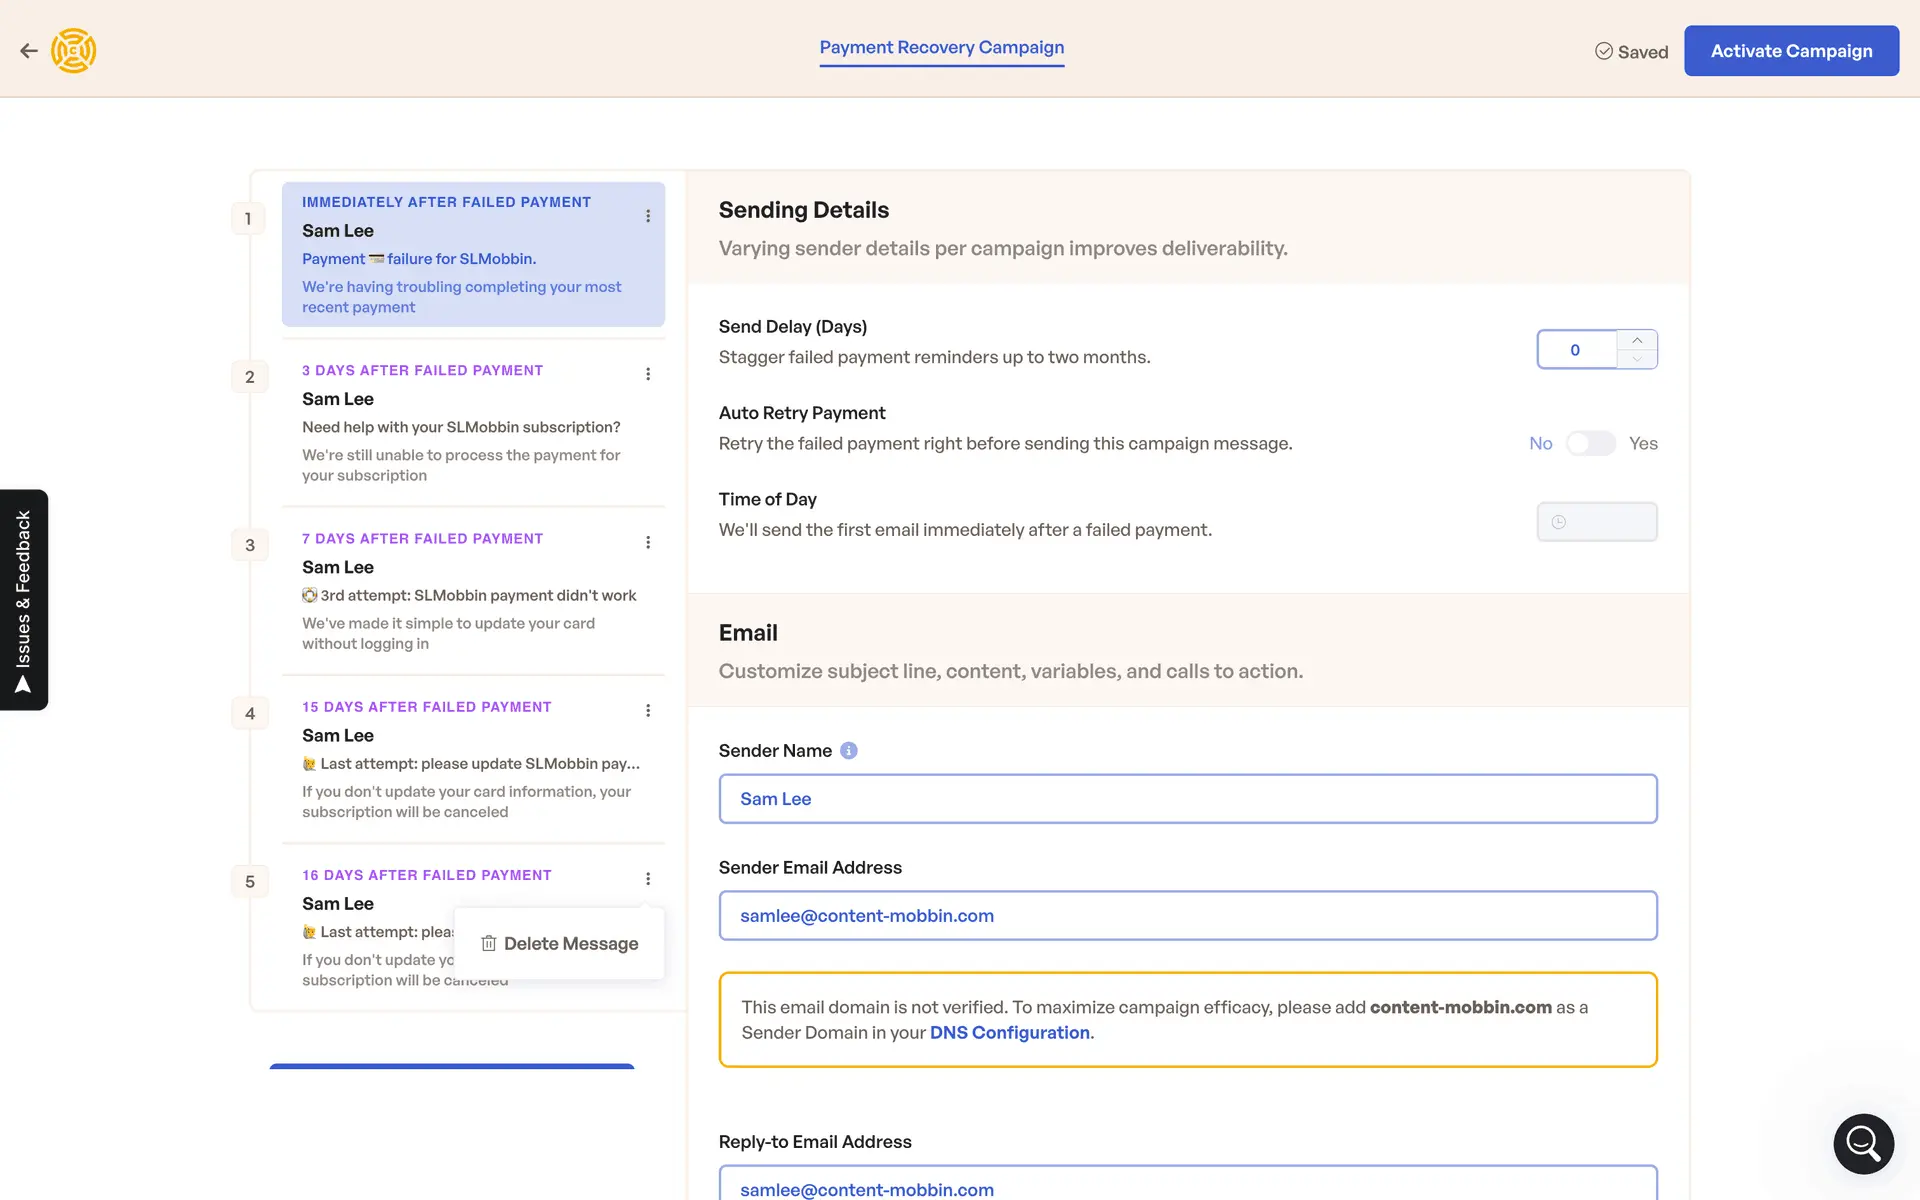Click the orange app logo icon
Screen dimensions: 1920x1200
click(x=74, y=51)
